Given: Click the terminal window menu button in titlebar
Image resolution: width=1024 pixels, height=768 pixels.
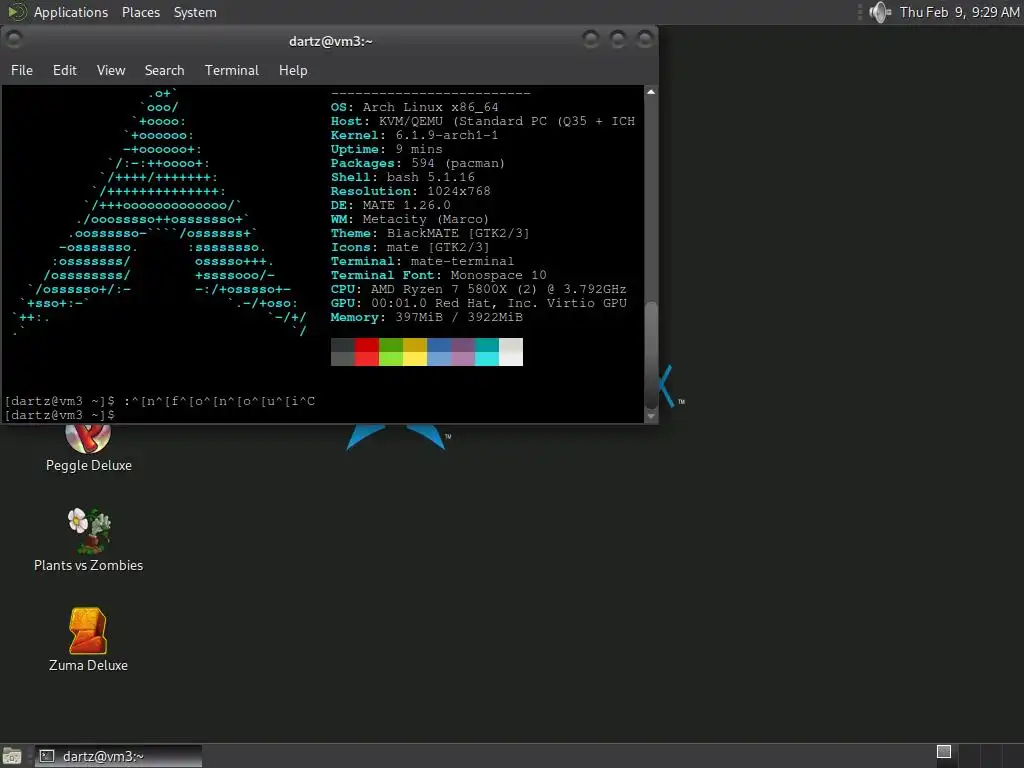Looking at the screenshot, I should 14,40.
